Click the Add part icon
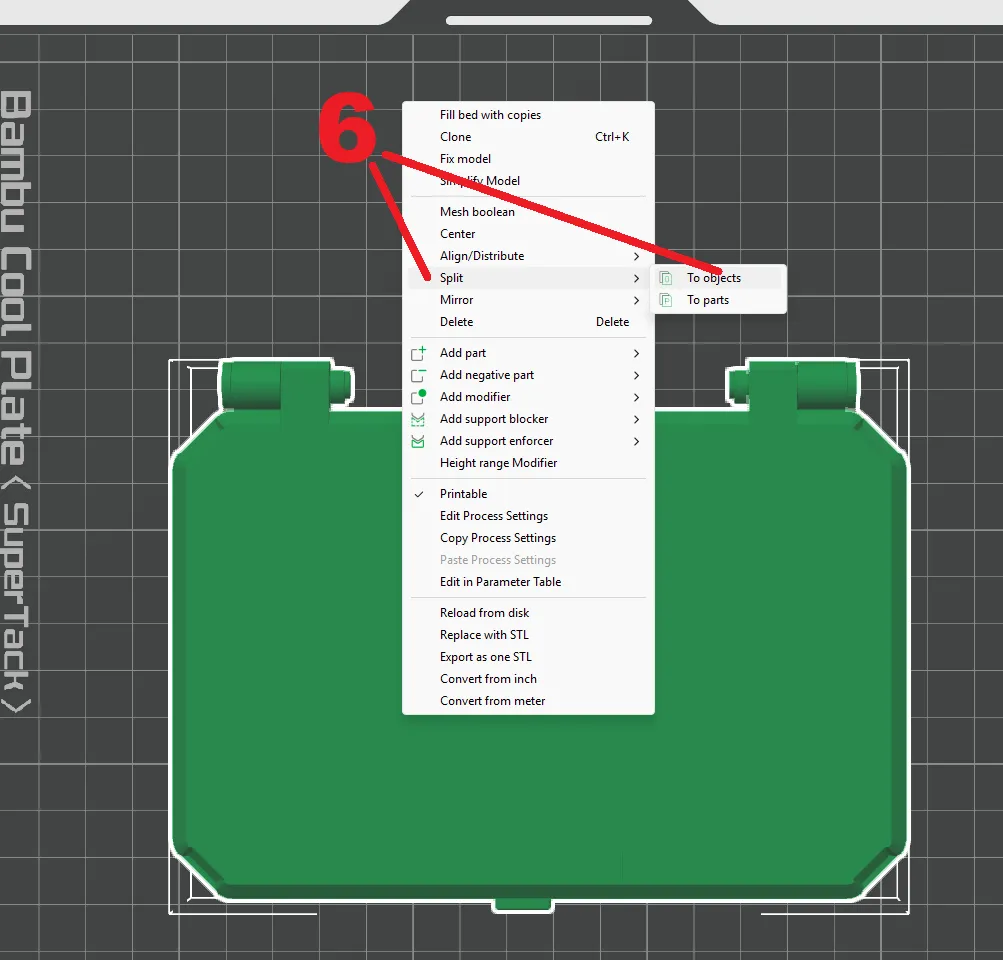Screen dimensions: 1003x960 pos(418,353)
